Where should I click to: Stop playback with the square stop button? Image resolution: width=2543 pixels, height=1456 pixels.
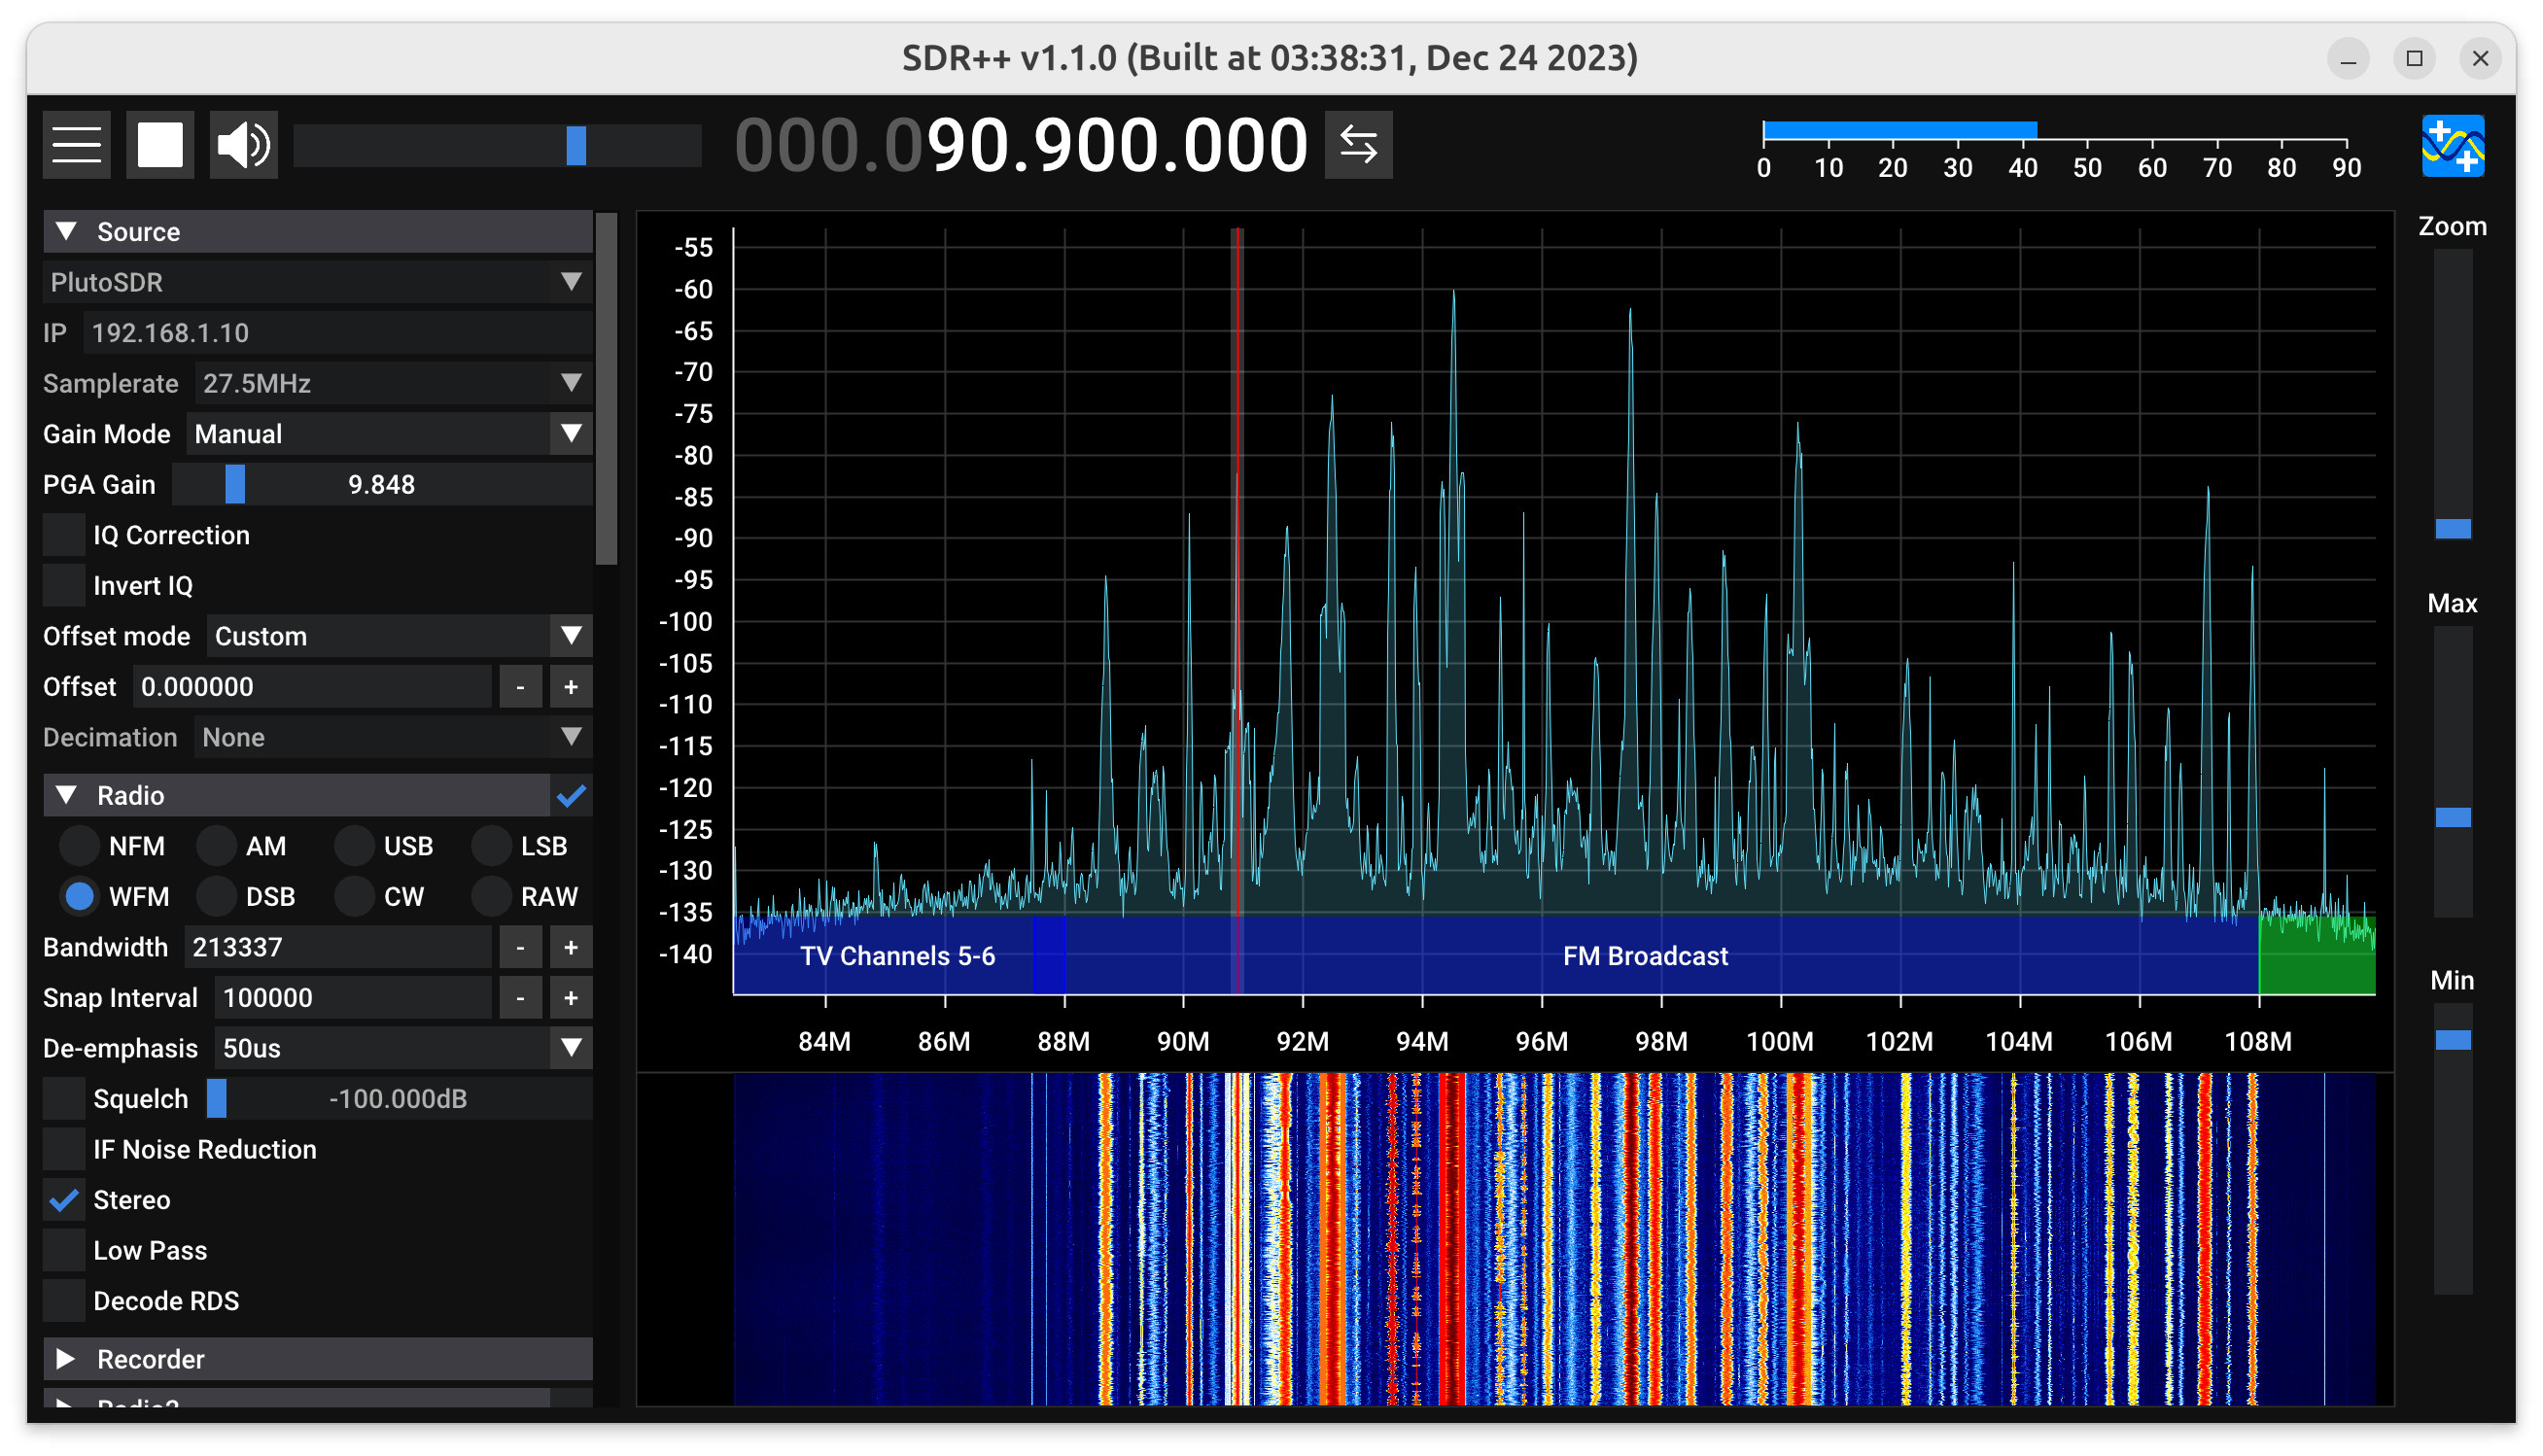click(x=160, y=145)
